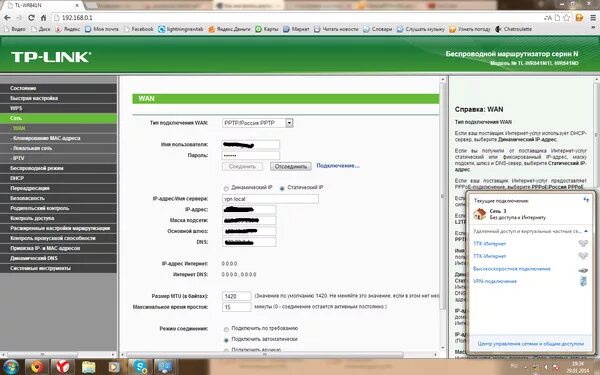
Task: Open the file explorer folder on the taskbar
Action: pyautogui.click(x=88, y=367)
